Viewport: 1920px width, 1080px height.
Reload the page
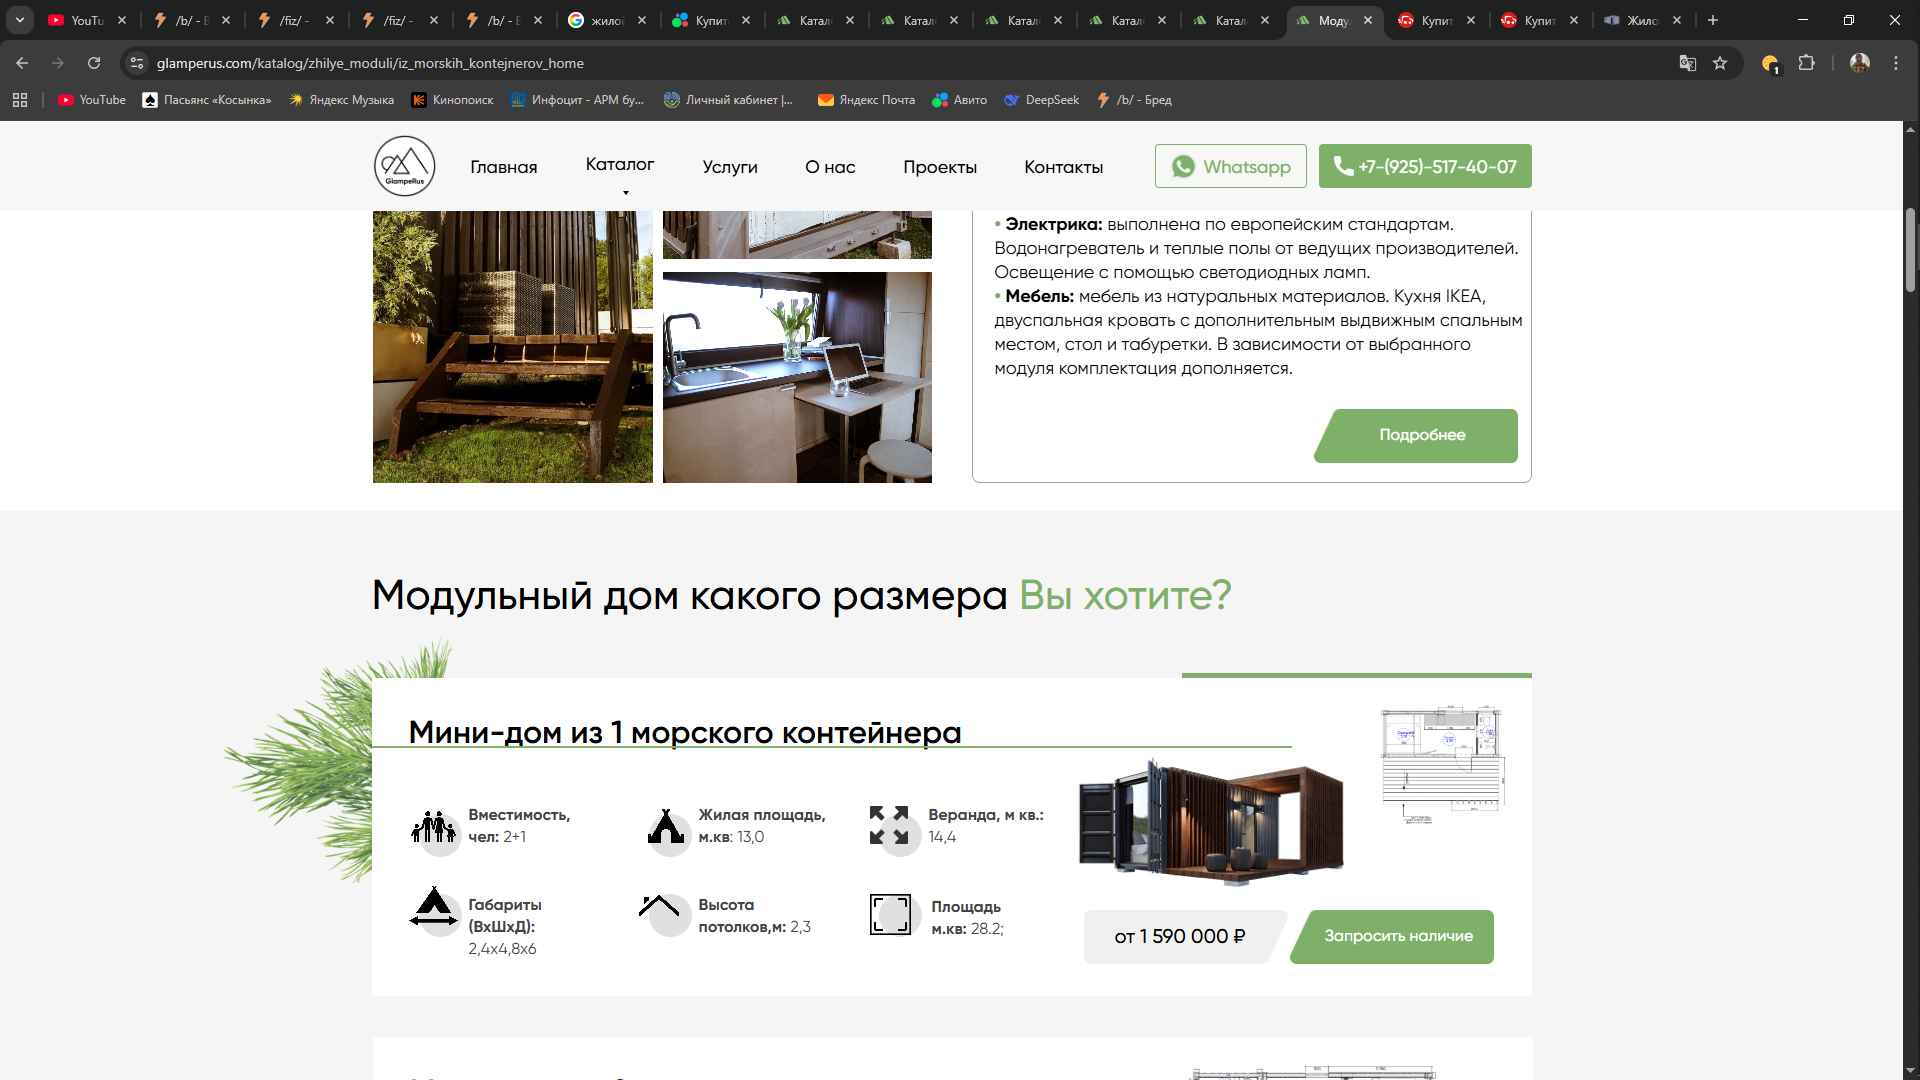(x=94, y=63)
